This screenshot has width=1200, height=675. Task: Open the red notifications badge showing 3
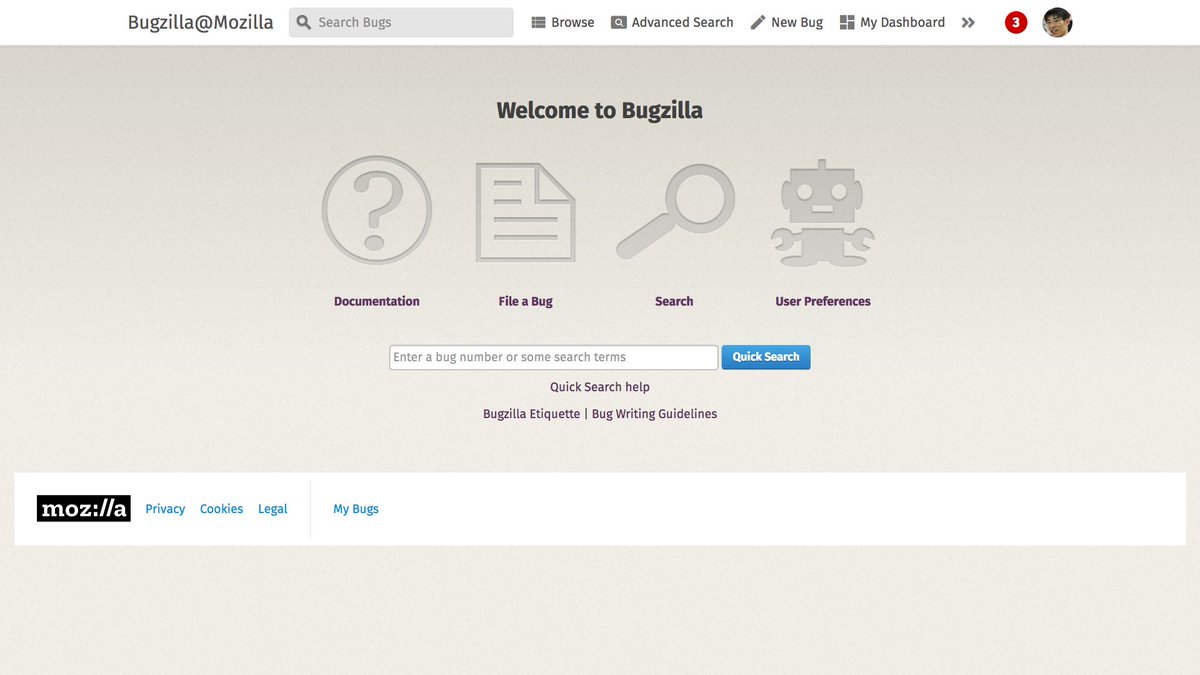coord(1016,22)
